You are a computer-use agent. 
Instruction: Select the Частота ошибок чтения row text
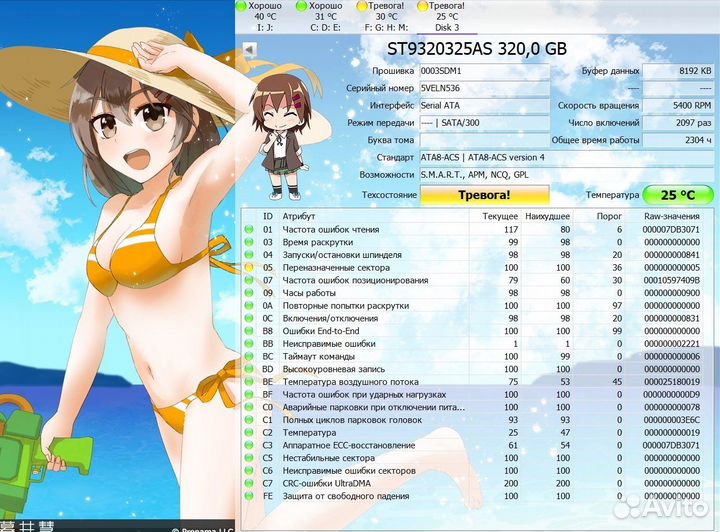pyautogui.click(x=331, y=229)
